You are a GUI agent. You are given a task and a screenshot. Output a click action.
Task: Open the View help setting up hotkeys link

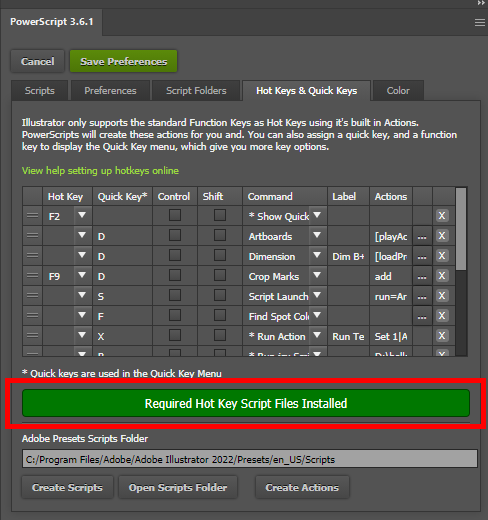click(100, 171)
